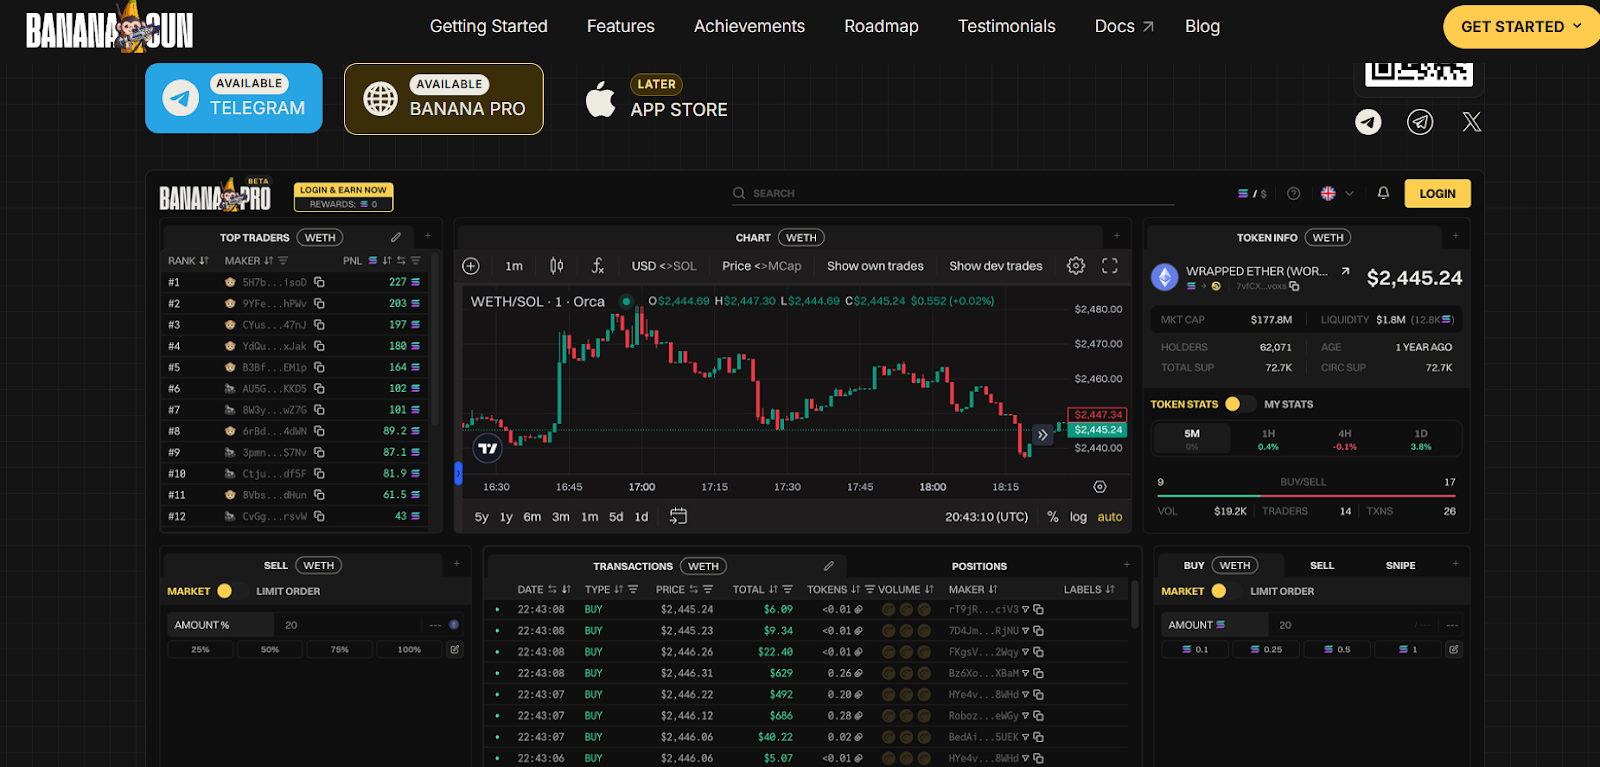Click the SEARCH input field

coord(952,193)
